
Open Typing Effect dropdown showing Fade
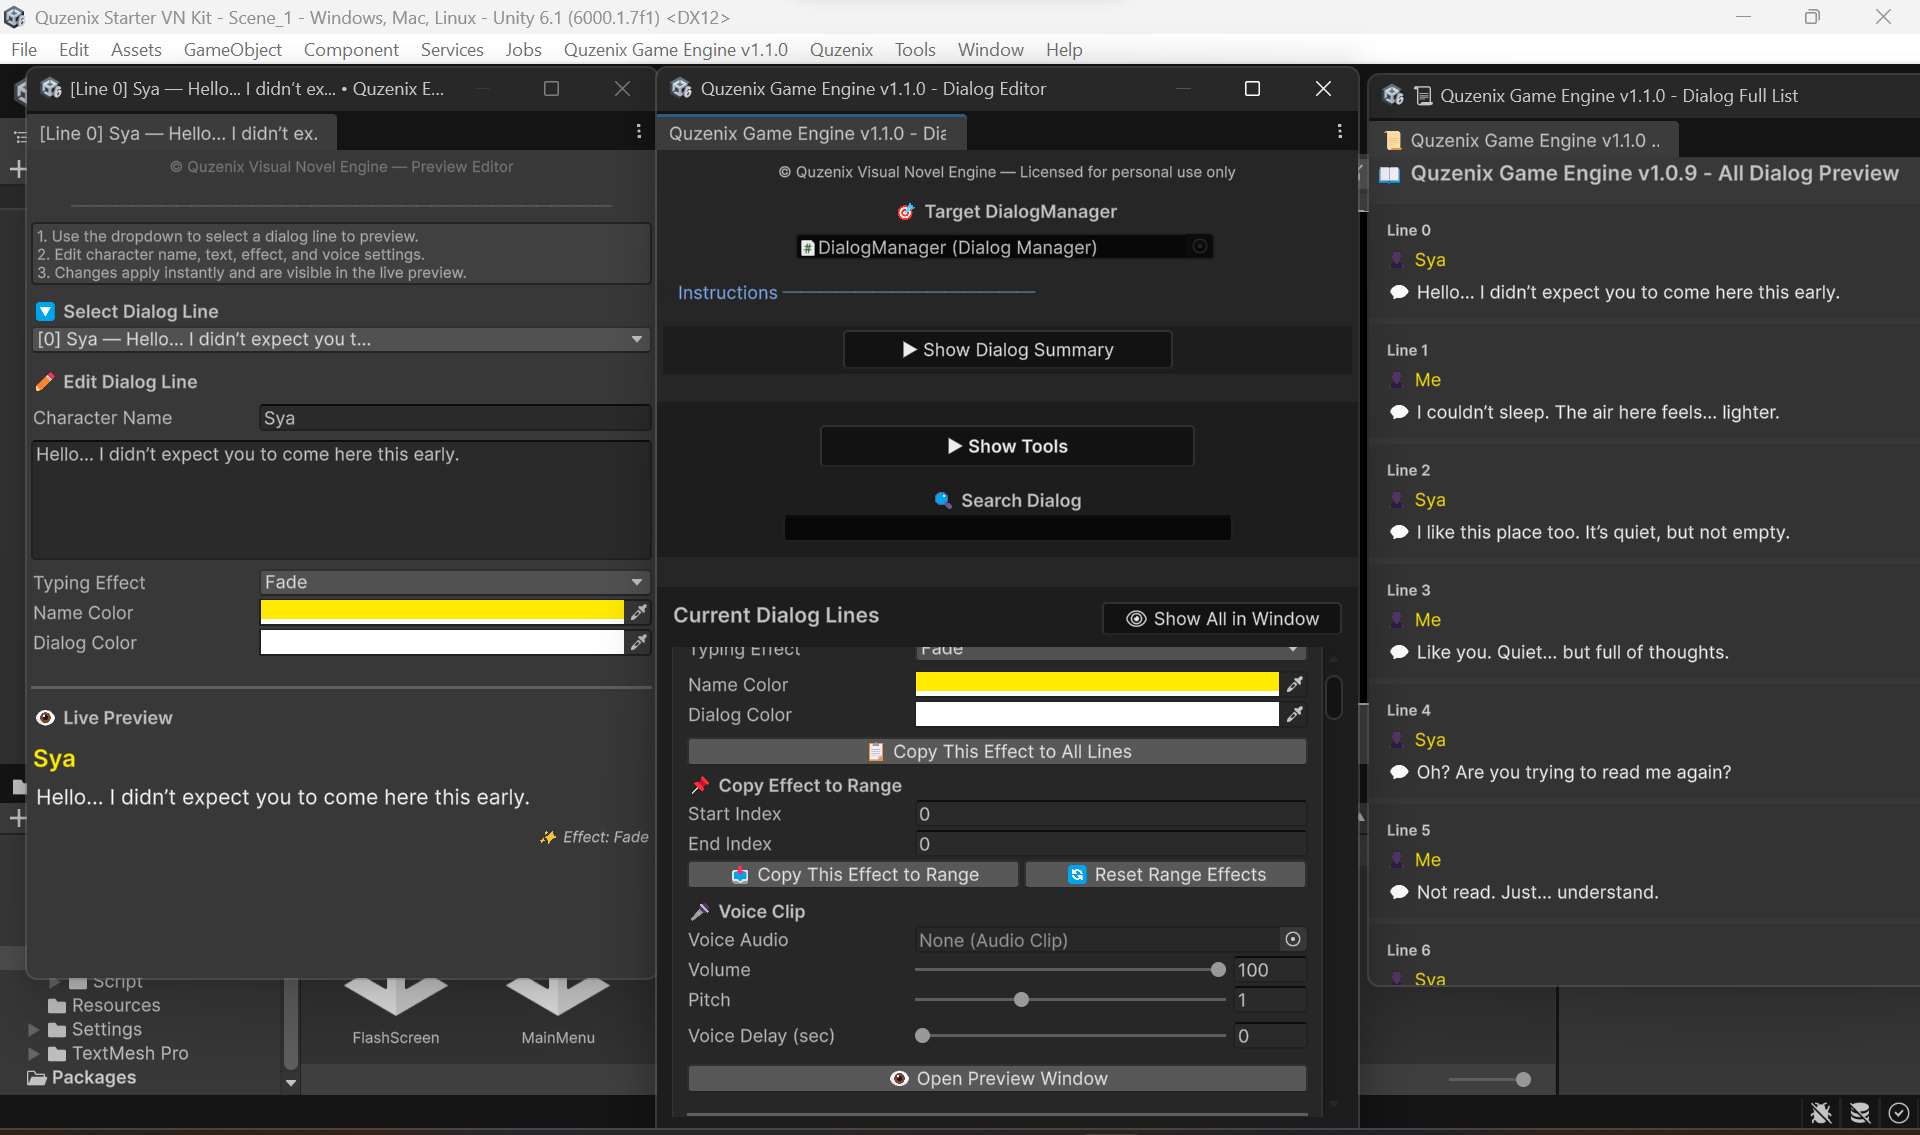[454, 582]
